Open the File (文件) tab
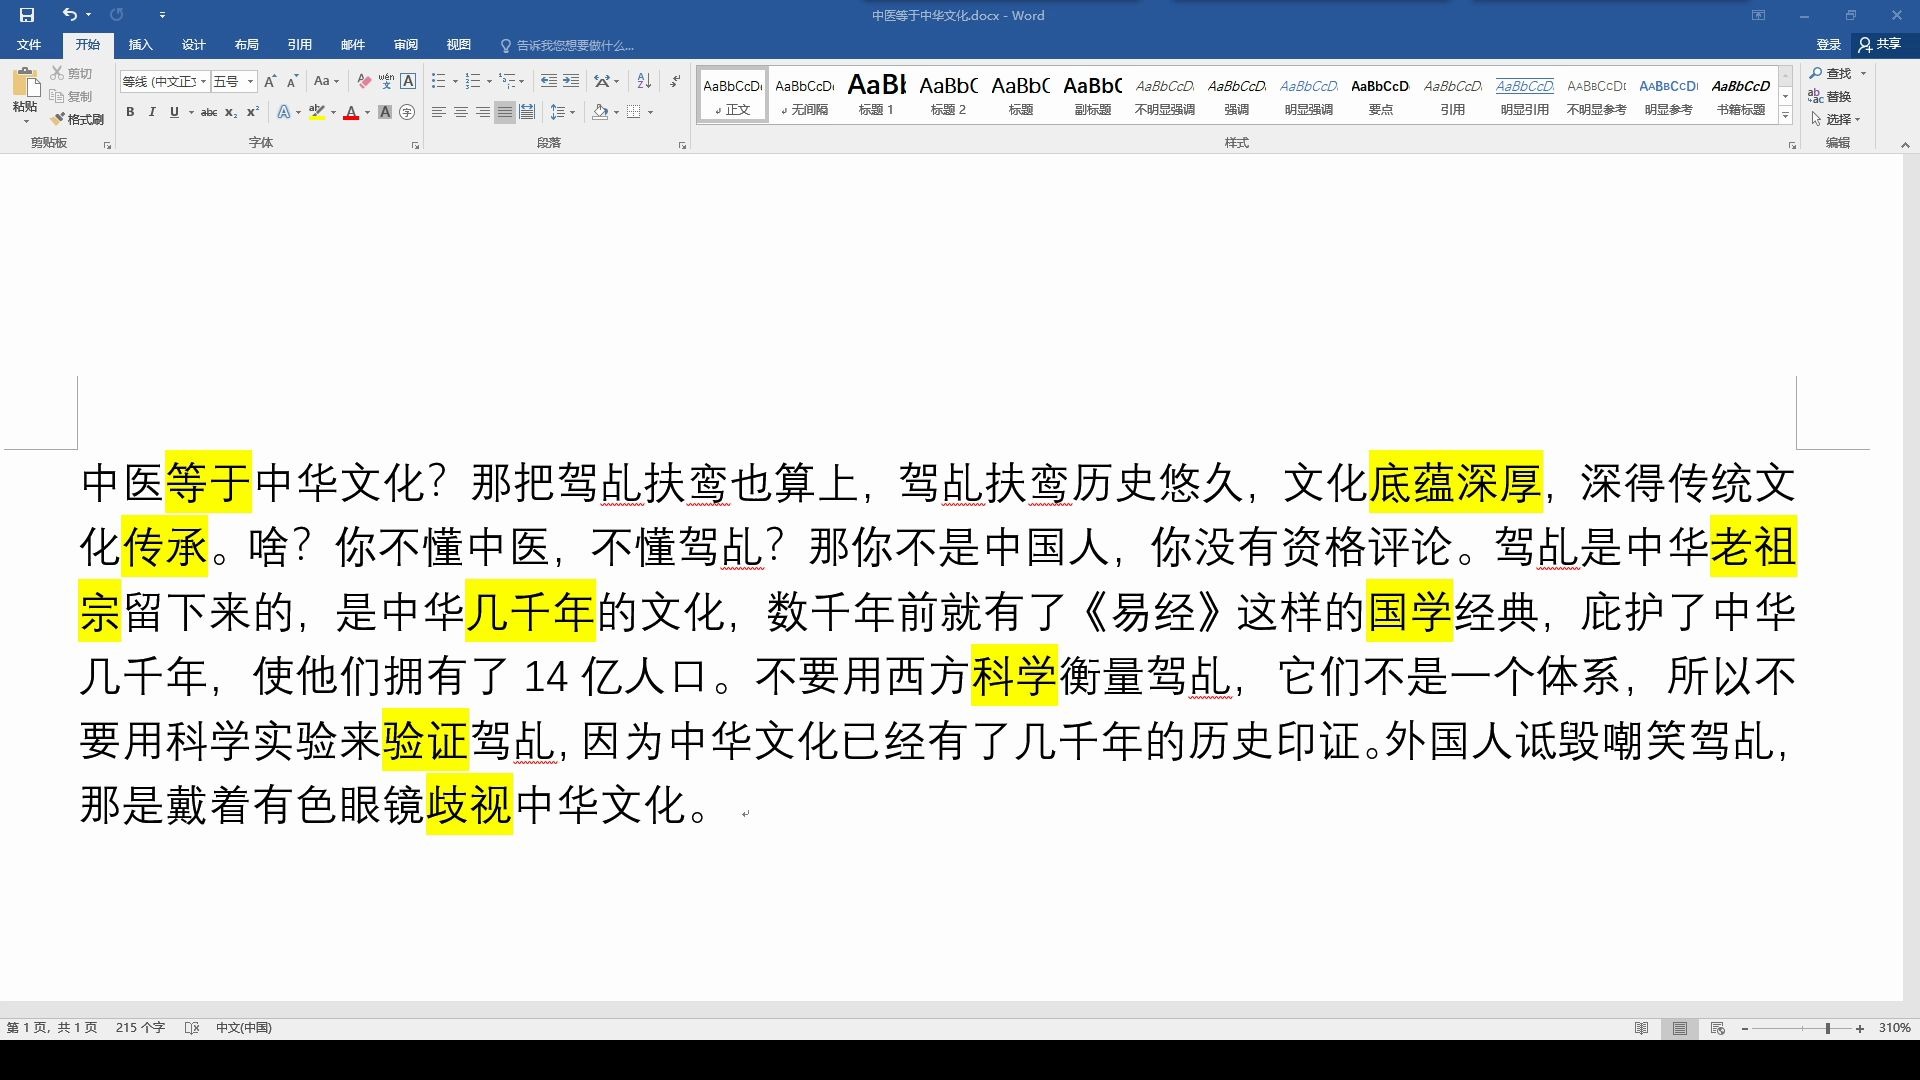 coord(29,45)
